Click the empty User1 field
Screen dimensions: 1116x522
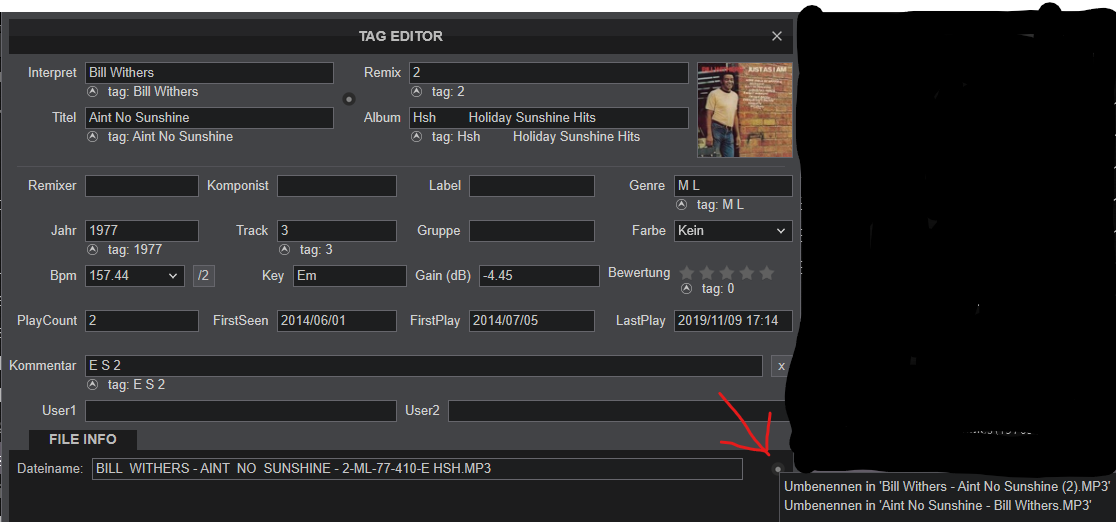[x=241, y=411]
